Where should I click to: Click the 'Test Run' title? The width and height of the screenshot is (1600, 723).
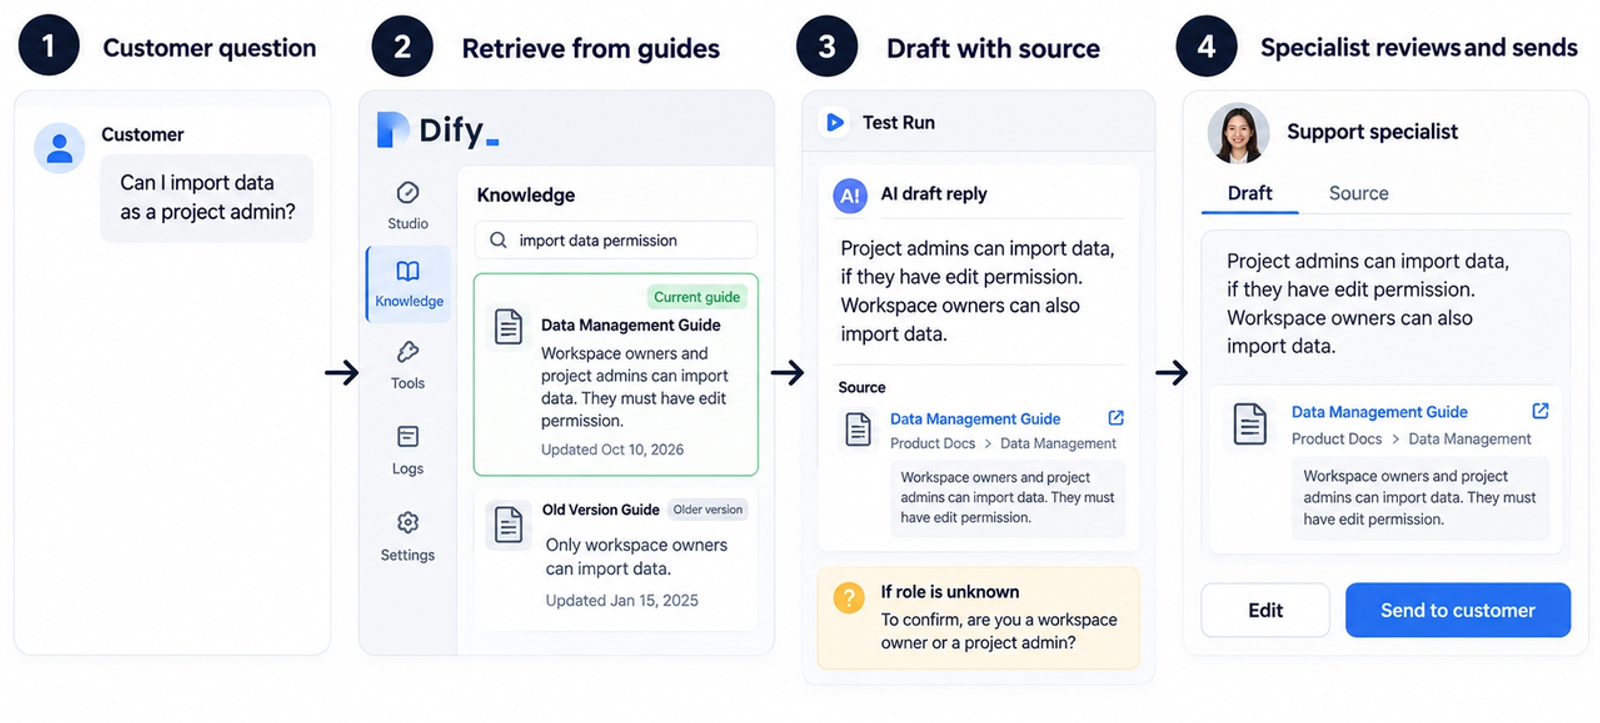point(899,122)
